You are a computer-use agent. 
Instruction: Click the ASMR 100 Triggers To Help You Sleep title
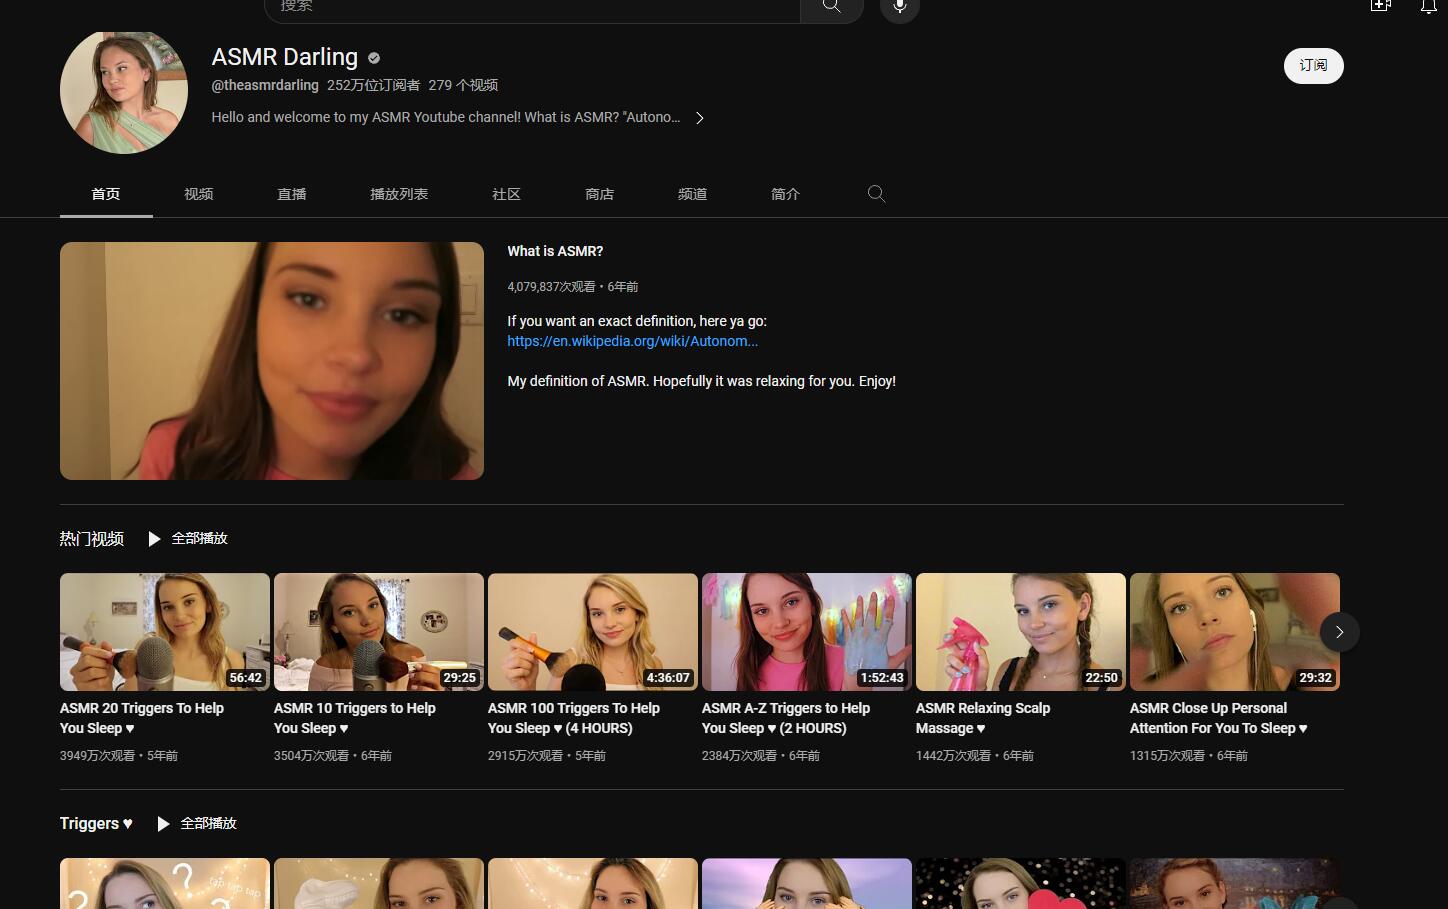pos(574,718)
